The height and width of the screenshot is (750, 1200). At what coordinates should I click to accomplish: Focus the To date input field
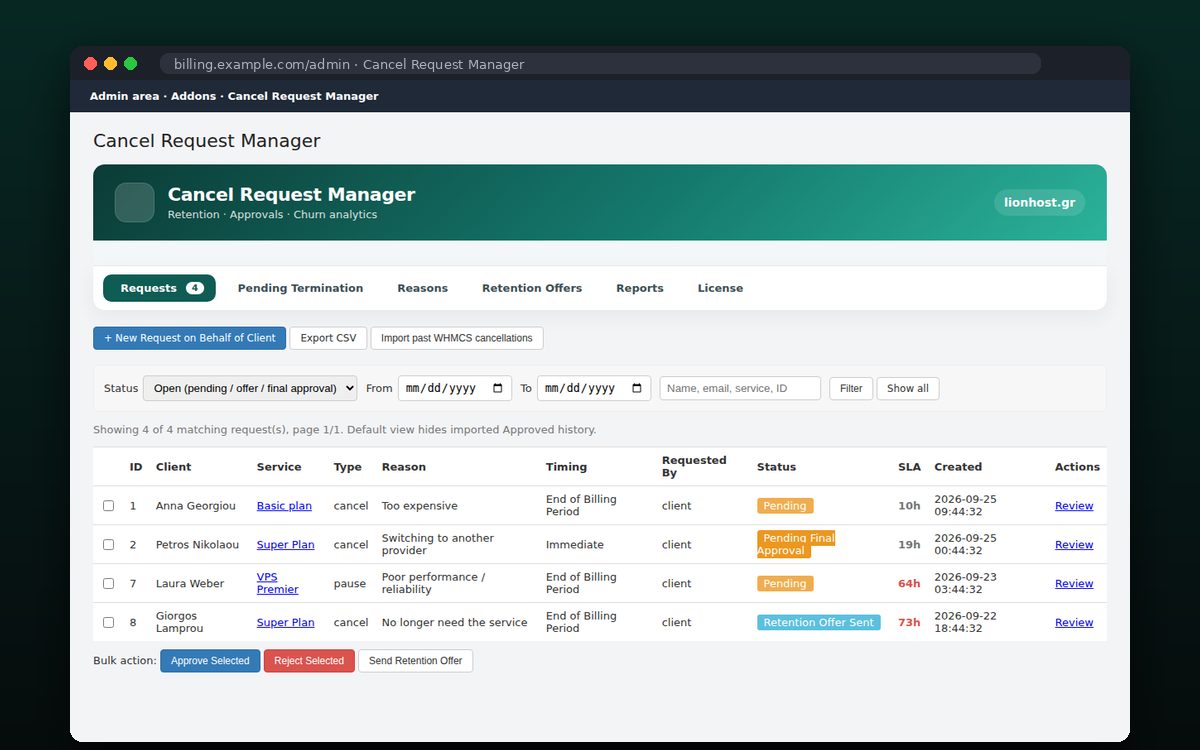coord(594,388)
